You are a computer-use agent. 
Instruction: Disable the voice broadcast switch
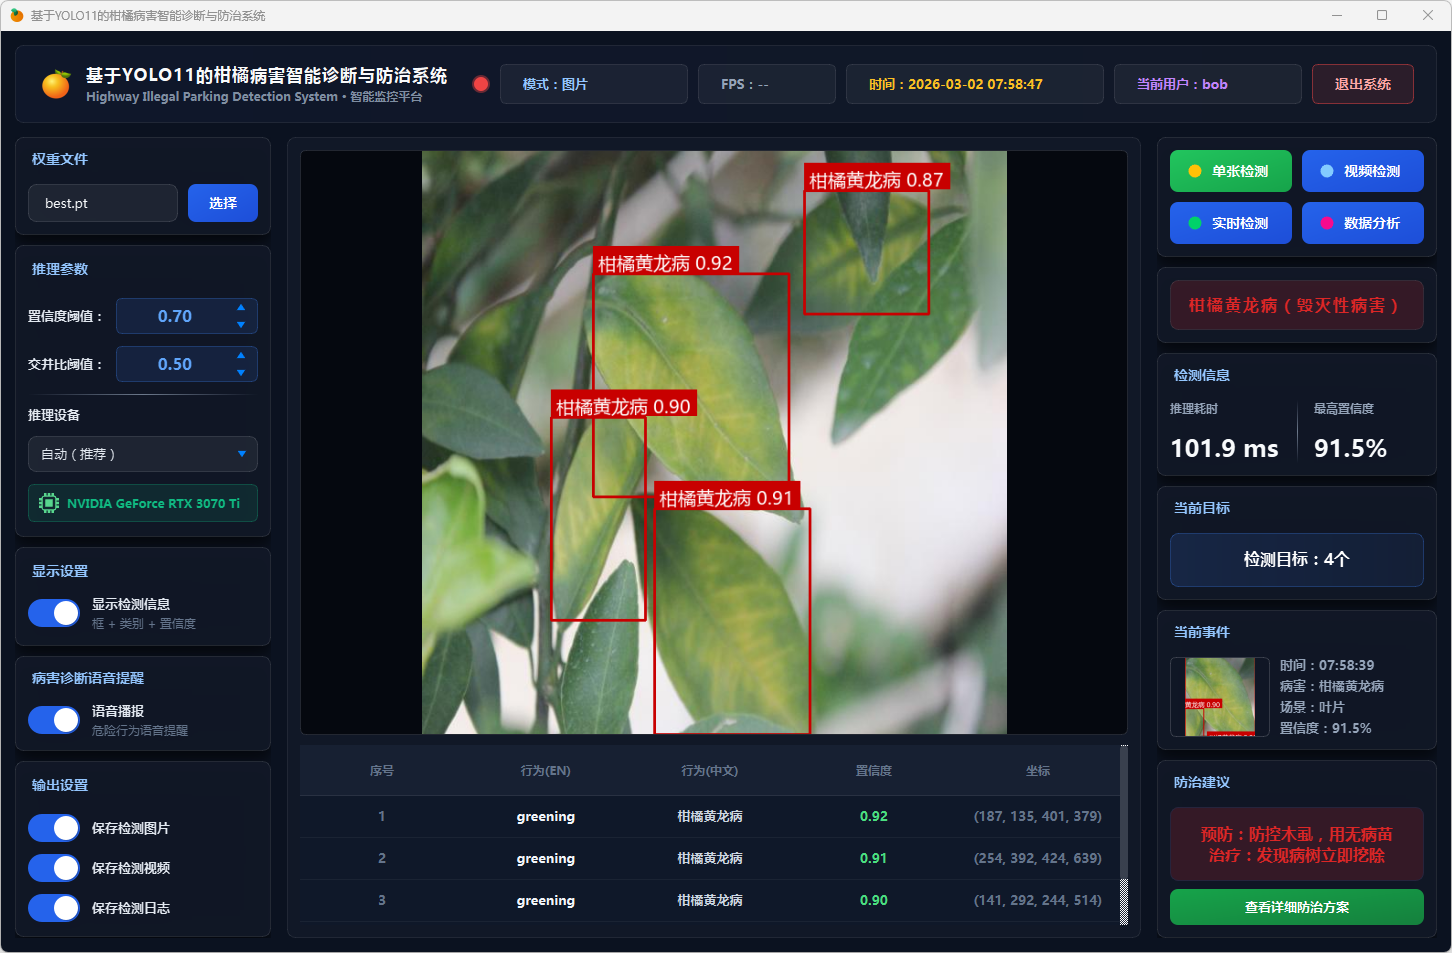(54, 720)
